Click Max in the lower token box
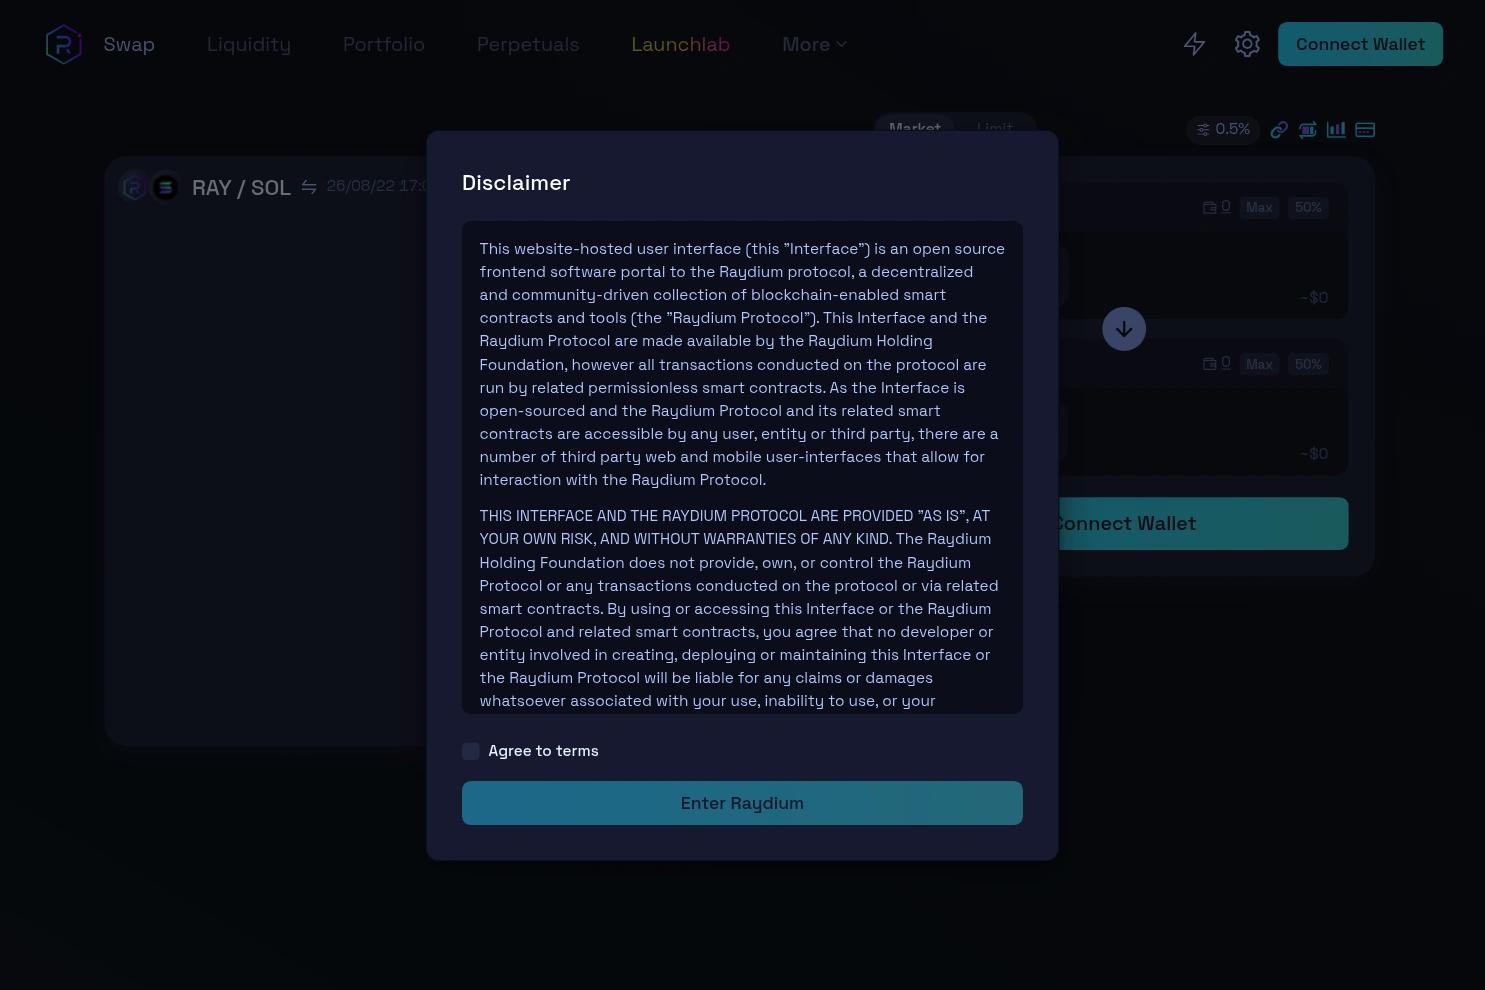Image resolution: width=1485 pixels, height=990 pixels. [1259, 364]
